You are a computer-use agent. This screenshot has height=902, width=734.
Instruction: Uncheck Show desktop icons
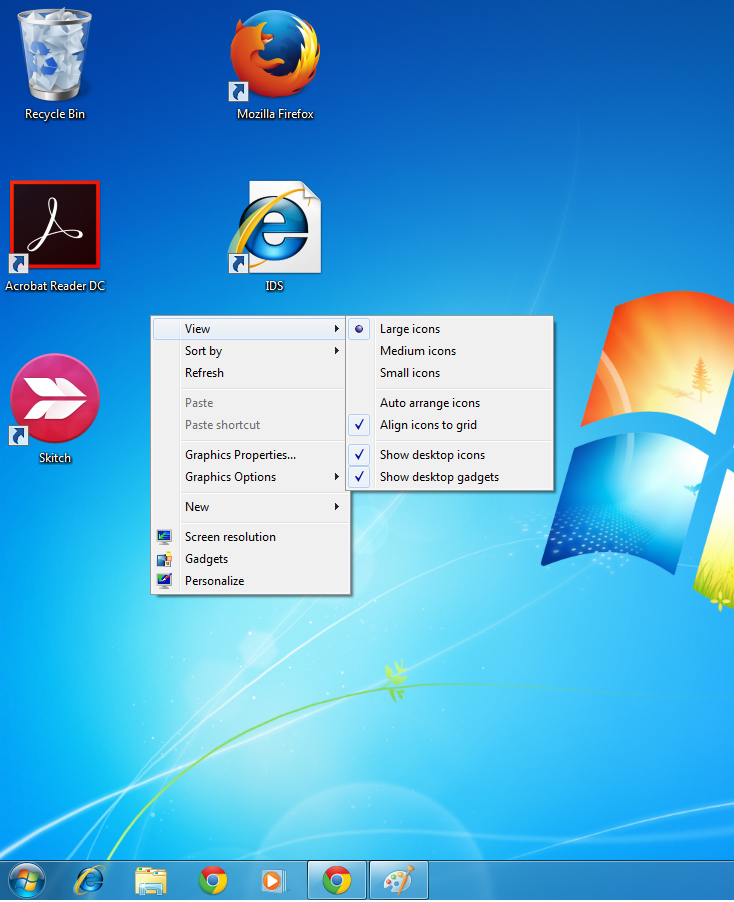[449, 454]
